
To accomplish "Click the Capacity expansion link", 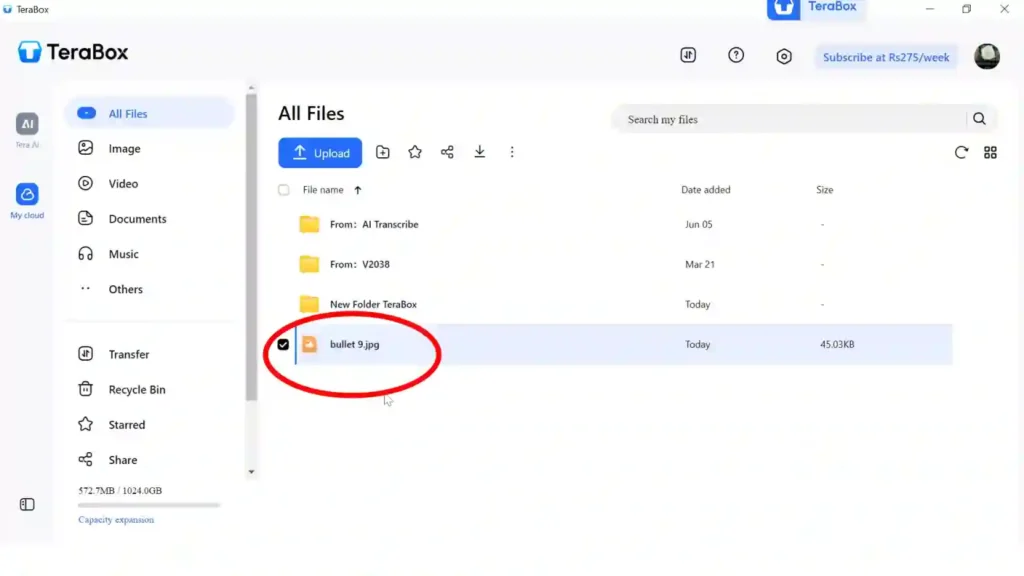I will point(116,520).
